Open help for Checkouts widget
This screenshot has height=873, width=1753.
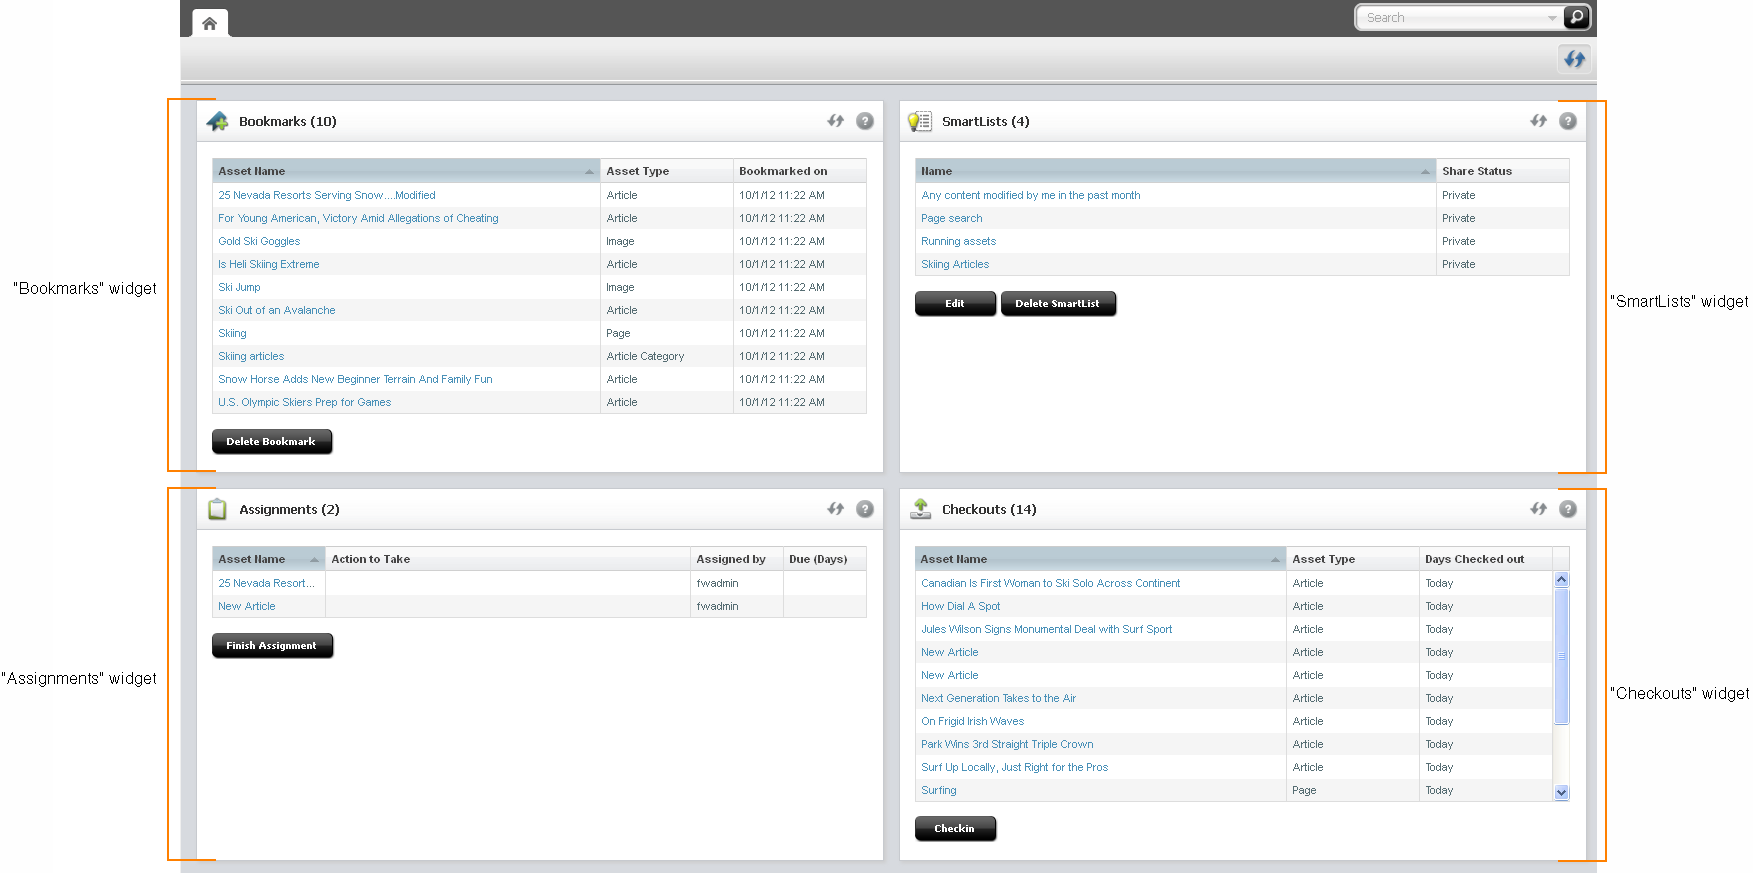1568,509
